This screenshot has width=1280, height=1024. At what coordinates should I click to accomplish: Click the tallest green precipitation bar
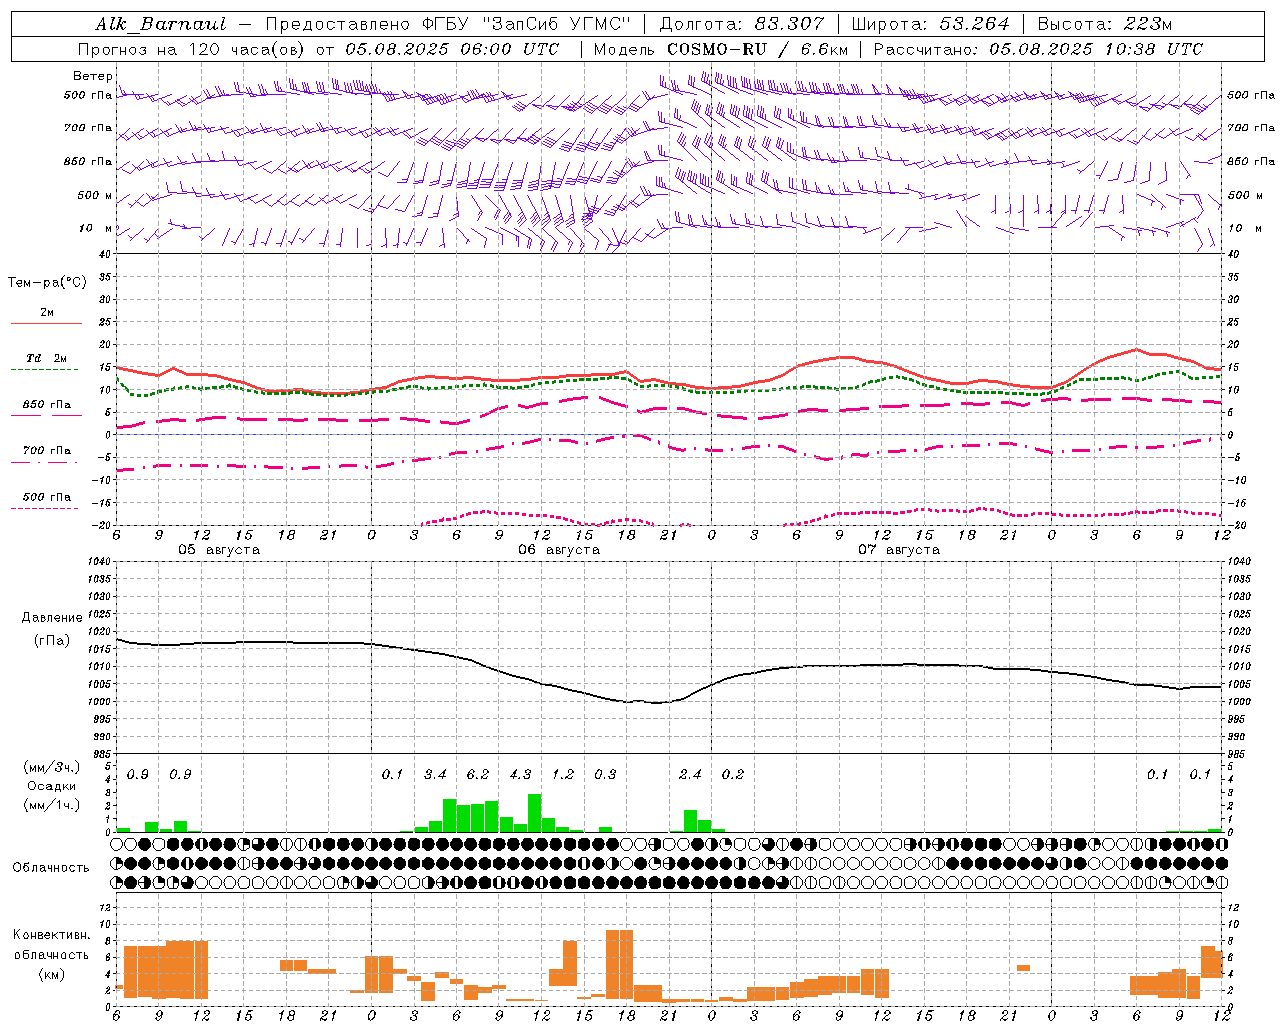click(x=535, y=813)
